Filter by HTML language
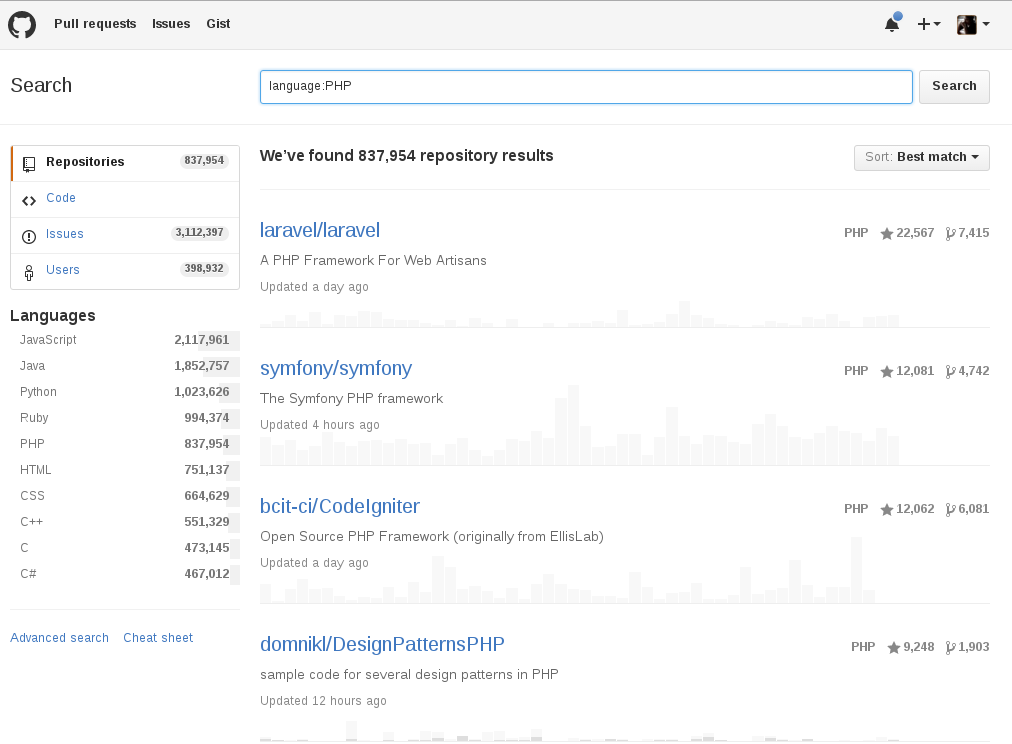 pos(125,470)
